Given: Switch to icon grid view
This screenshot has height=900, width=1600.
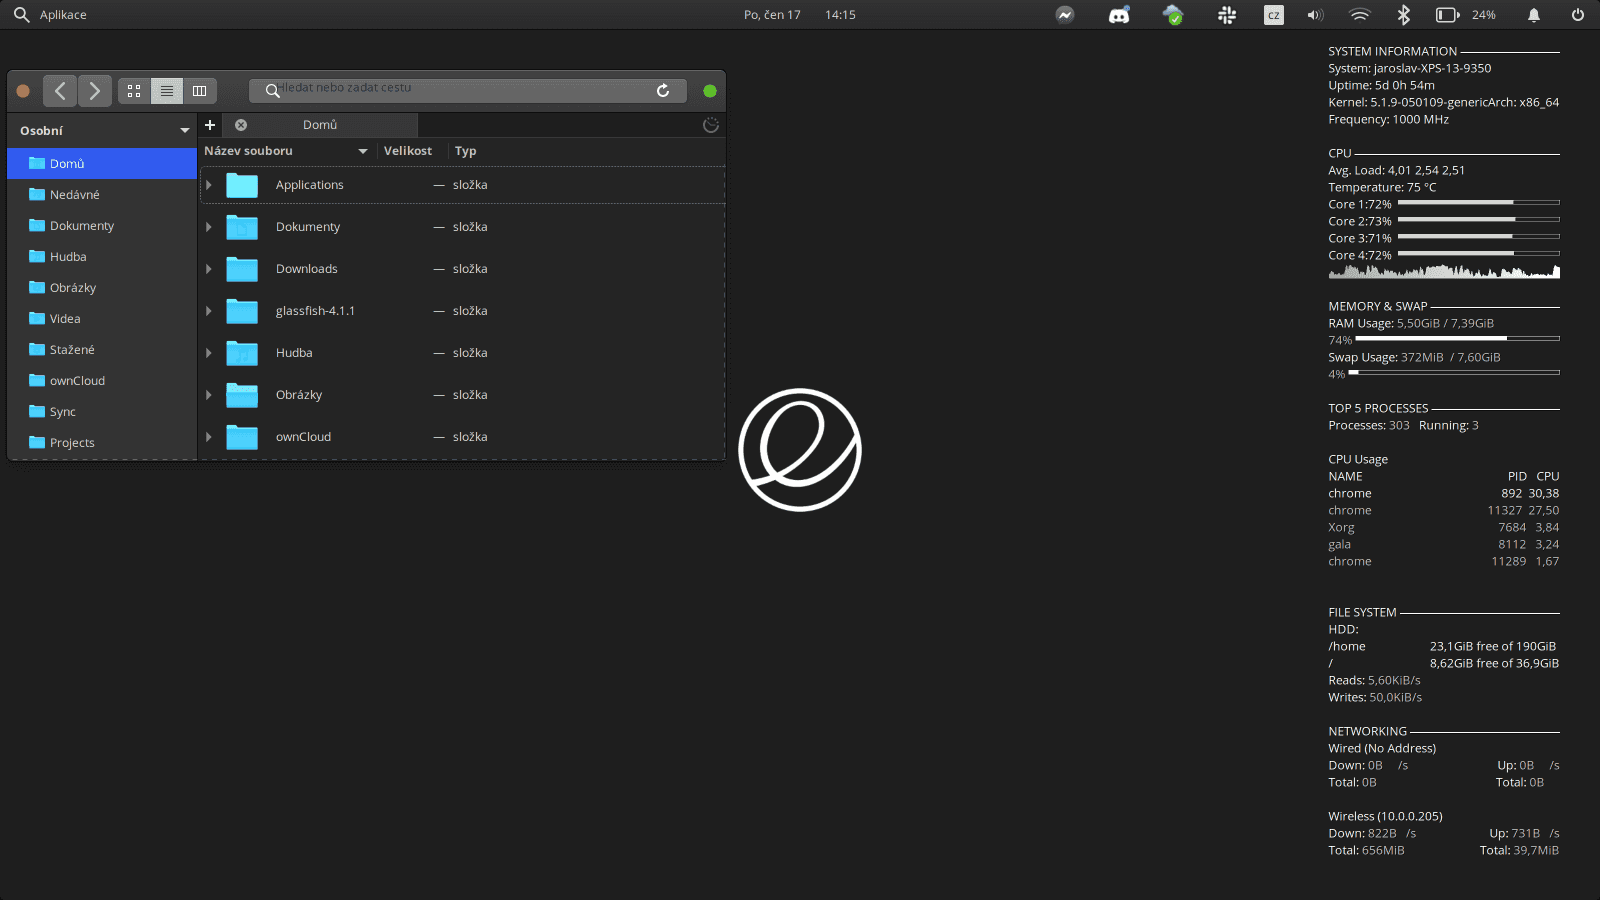Looking at the screenshot, I should [x=134, y=91].
